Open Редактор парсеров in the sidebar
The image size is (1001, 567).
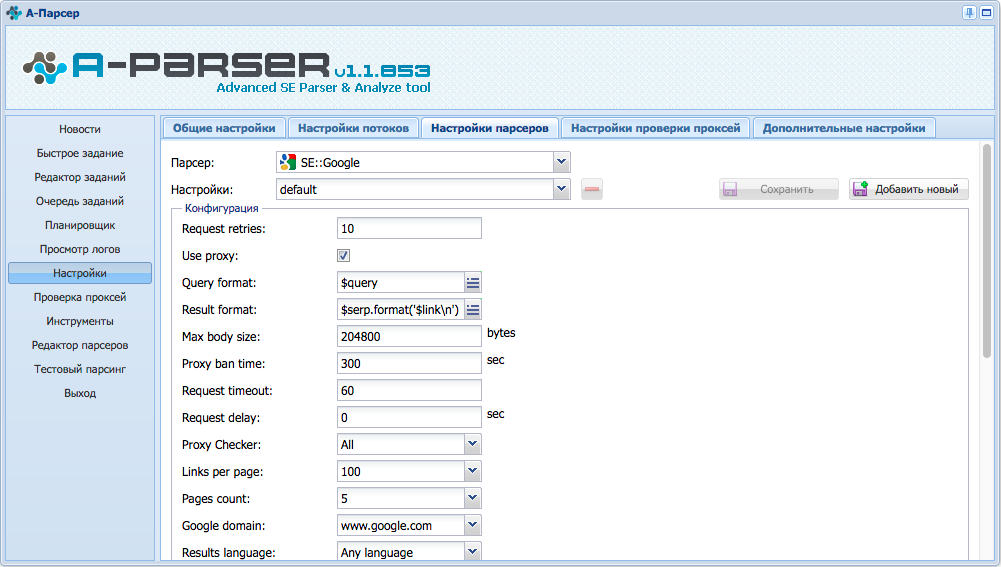[x=80, y=345]
